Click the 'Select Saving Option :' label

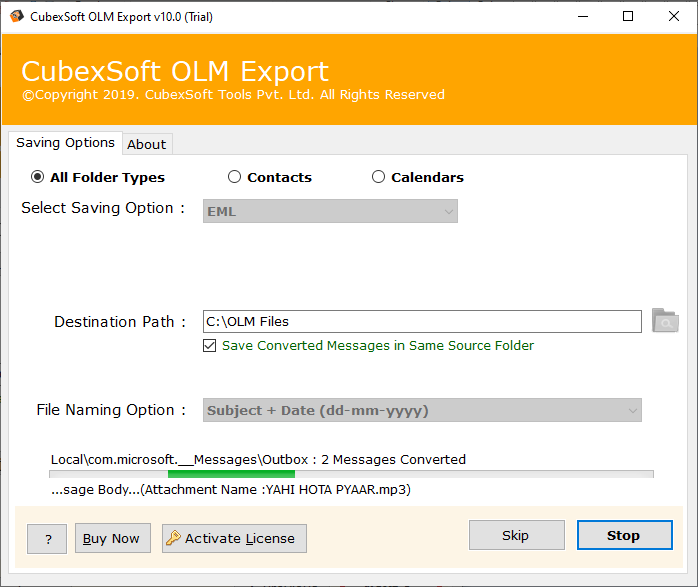(103, 208)
